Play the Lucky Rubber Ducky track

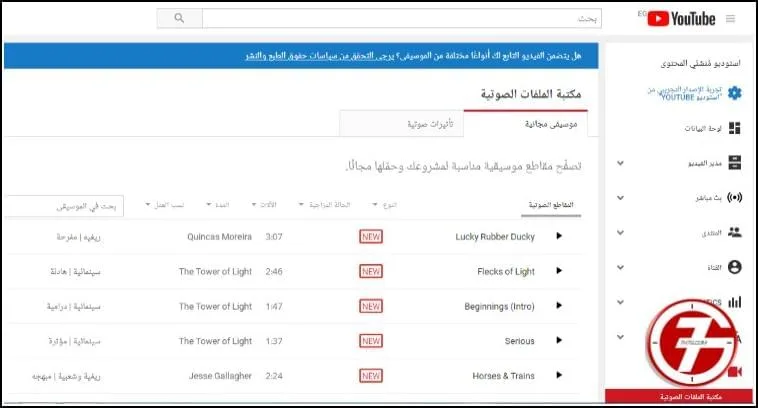(x=559, y=236)
